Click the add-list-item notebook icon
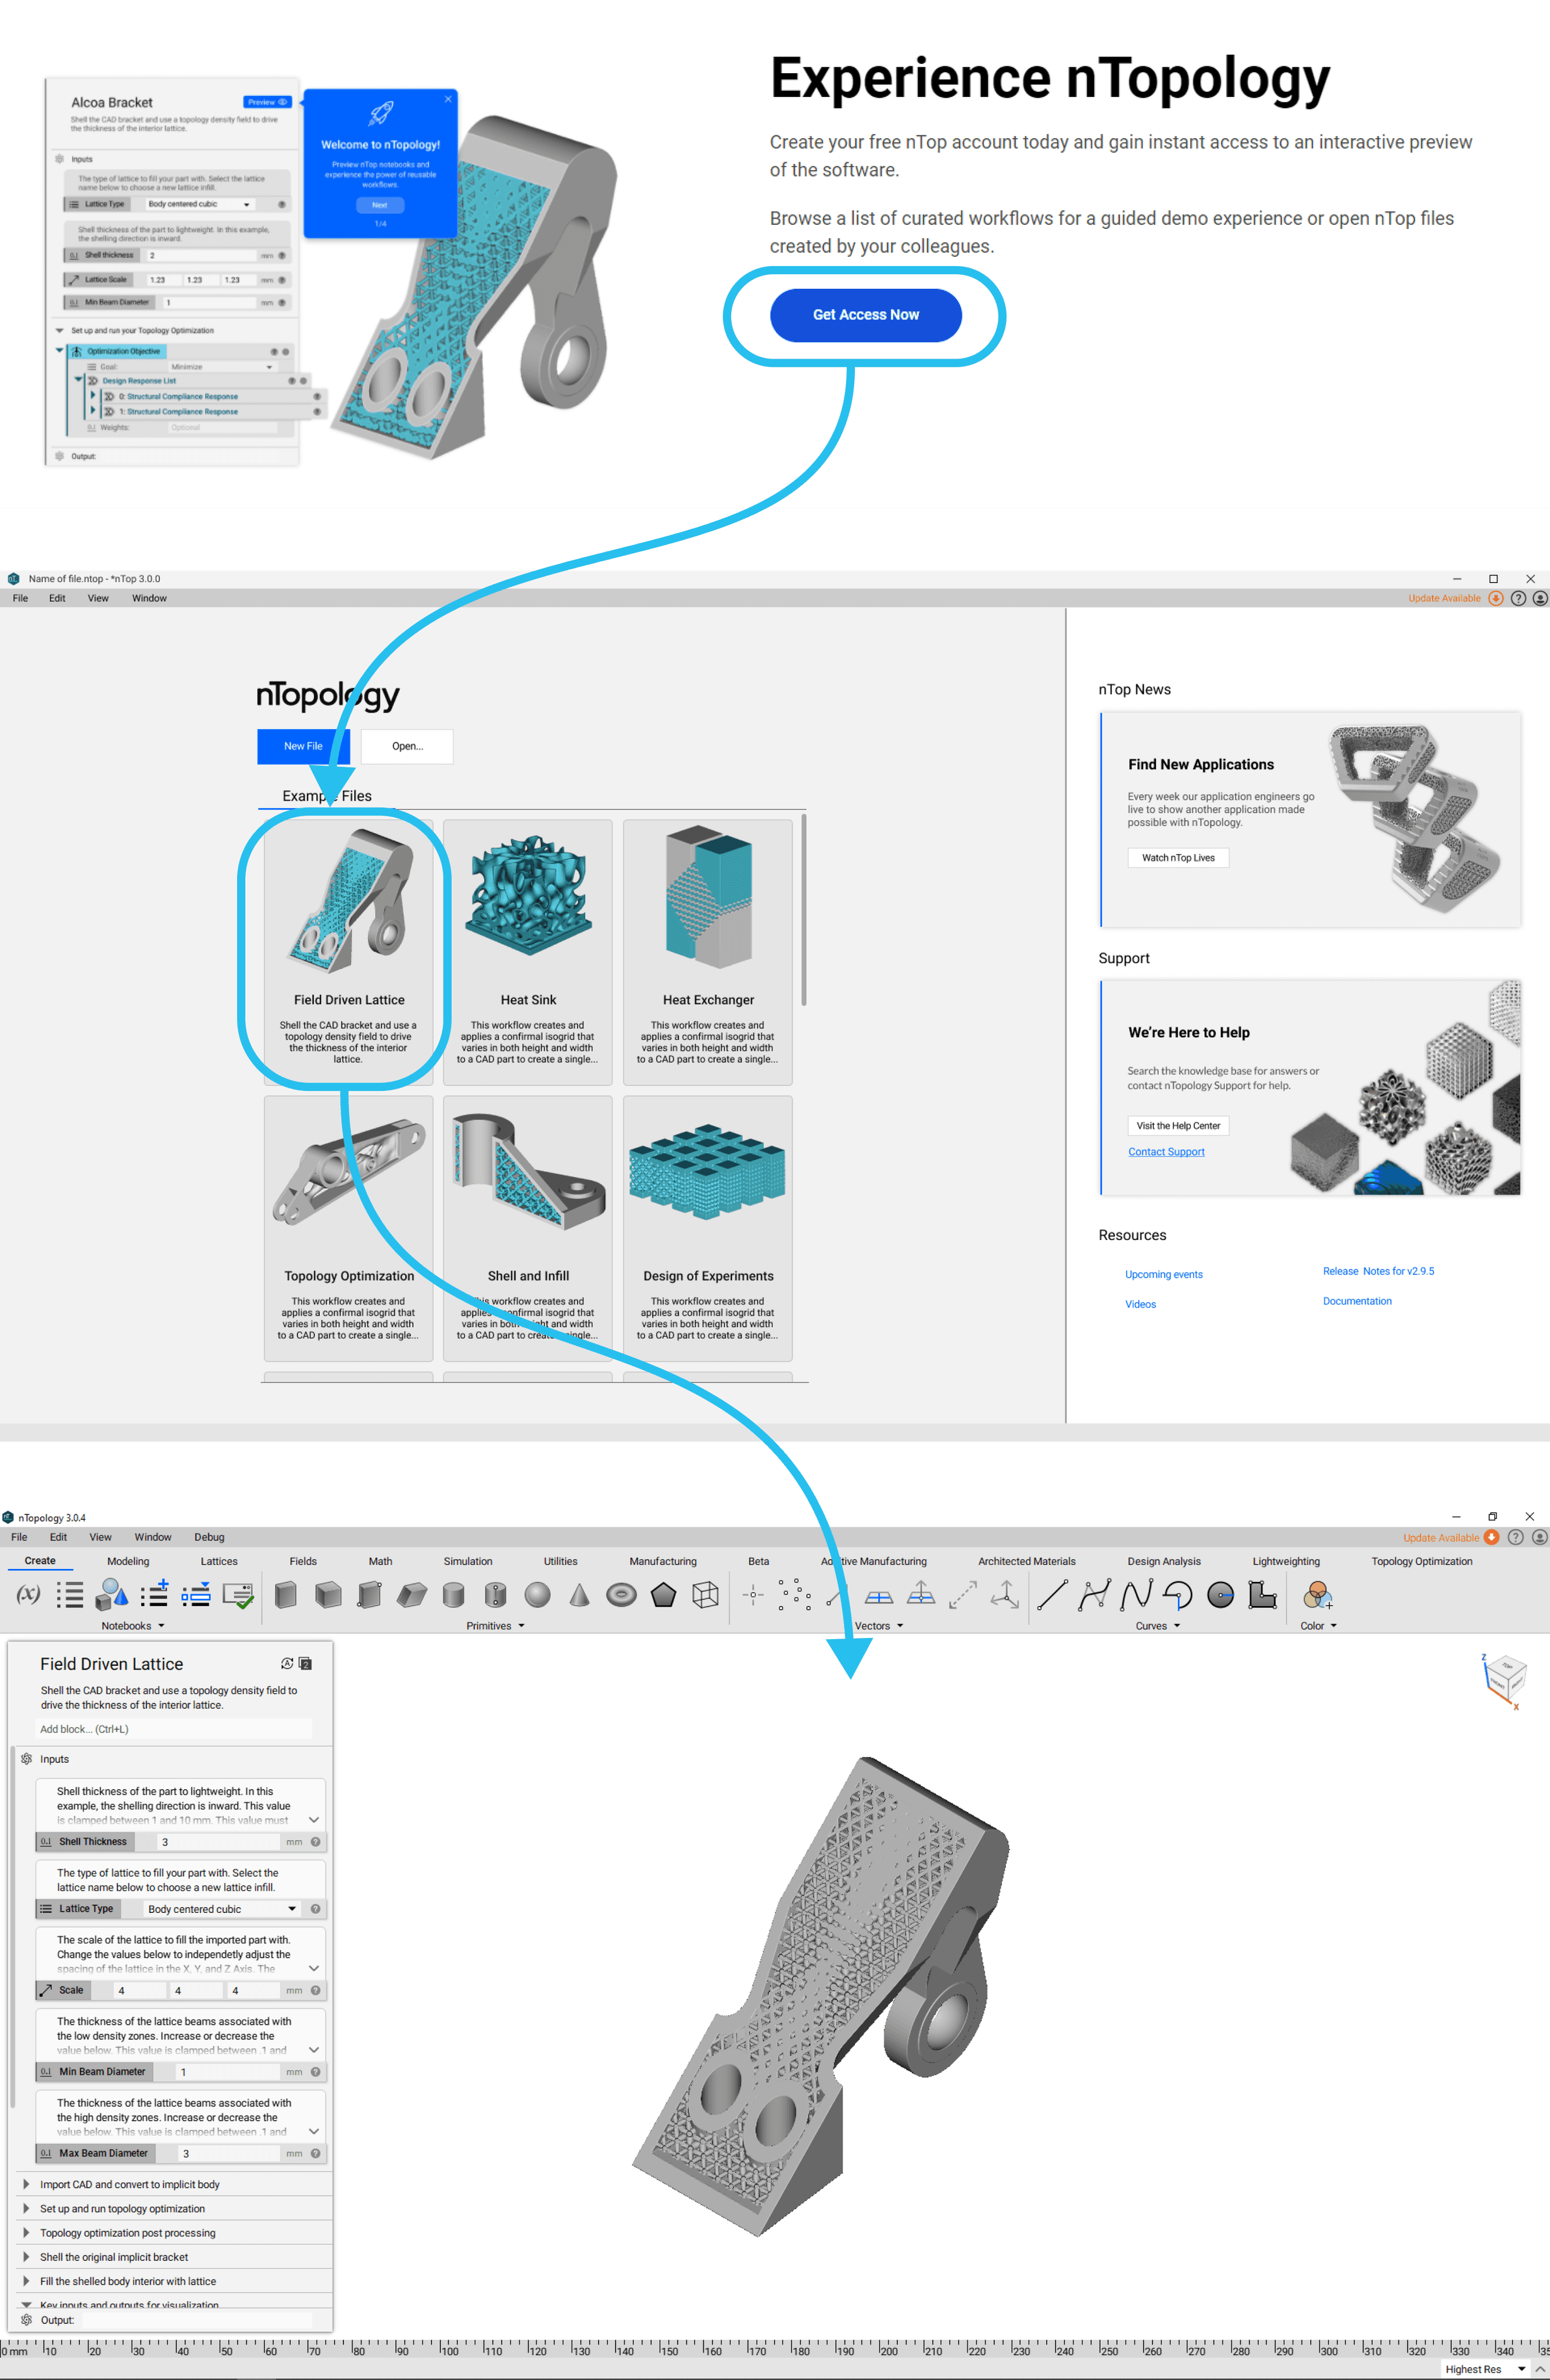The image size is (1550, 2380). [154, 1594]
